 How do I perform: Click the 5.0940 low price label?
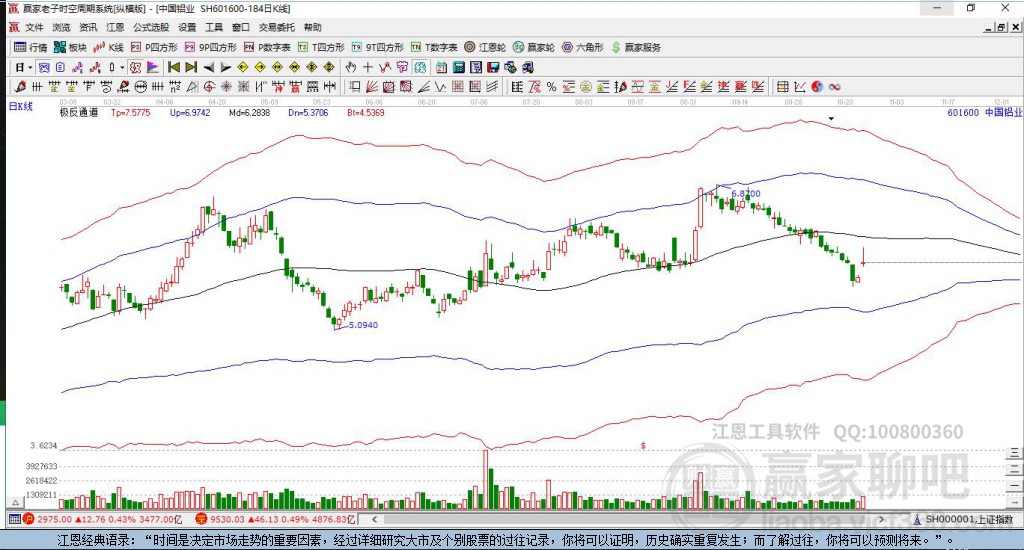(363, 325)
